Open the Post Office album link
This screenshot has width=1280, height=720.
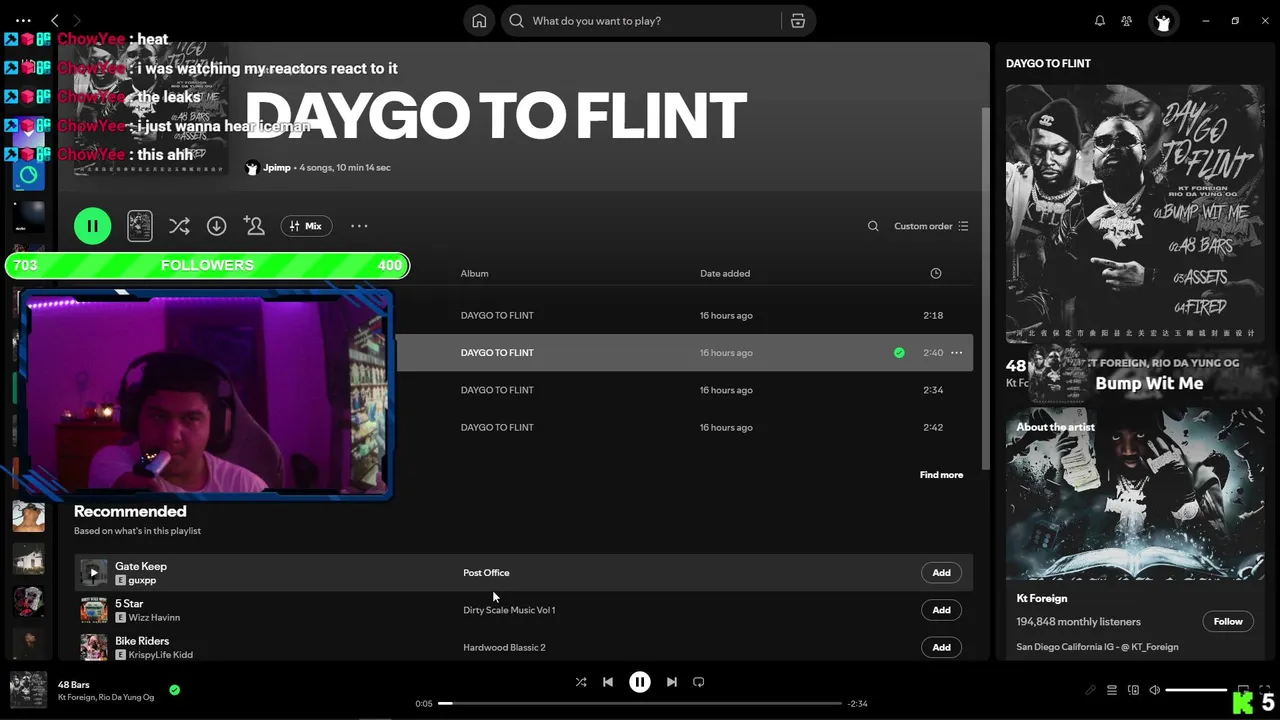coord(486,573)
